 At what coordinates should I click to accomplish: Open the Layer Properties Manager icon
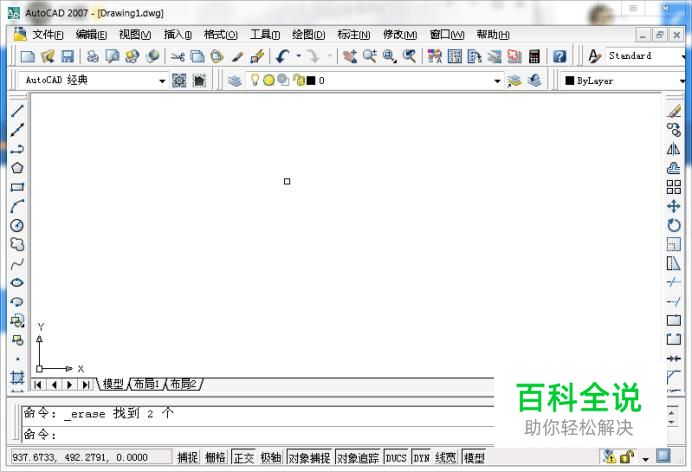click(x=234, y=80)
